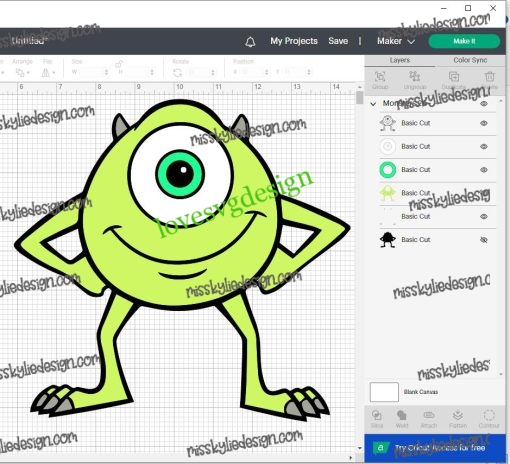Adjust the height H stepper arrows
Image resolution: width=510 pixels, height=464 pixels.
[152, 72]
